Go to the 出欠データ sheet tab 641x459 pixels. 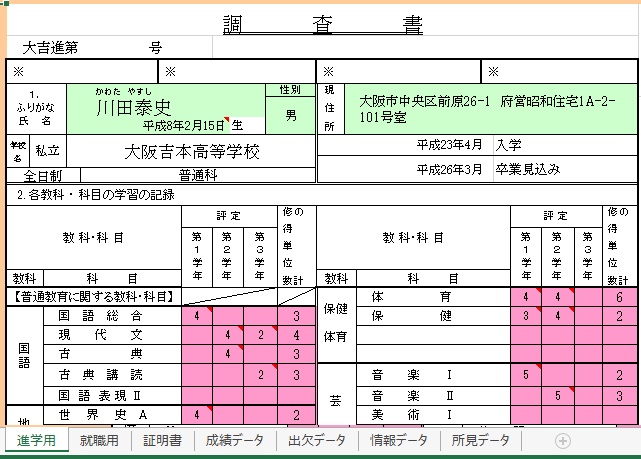click(x=316, y=441)
